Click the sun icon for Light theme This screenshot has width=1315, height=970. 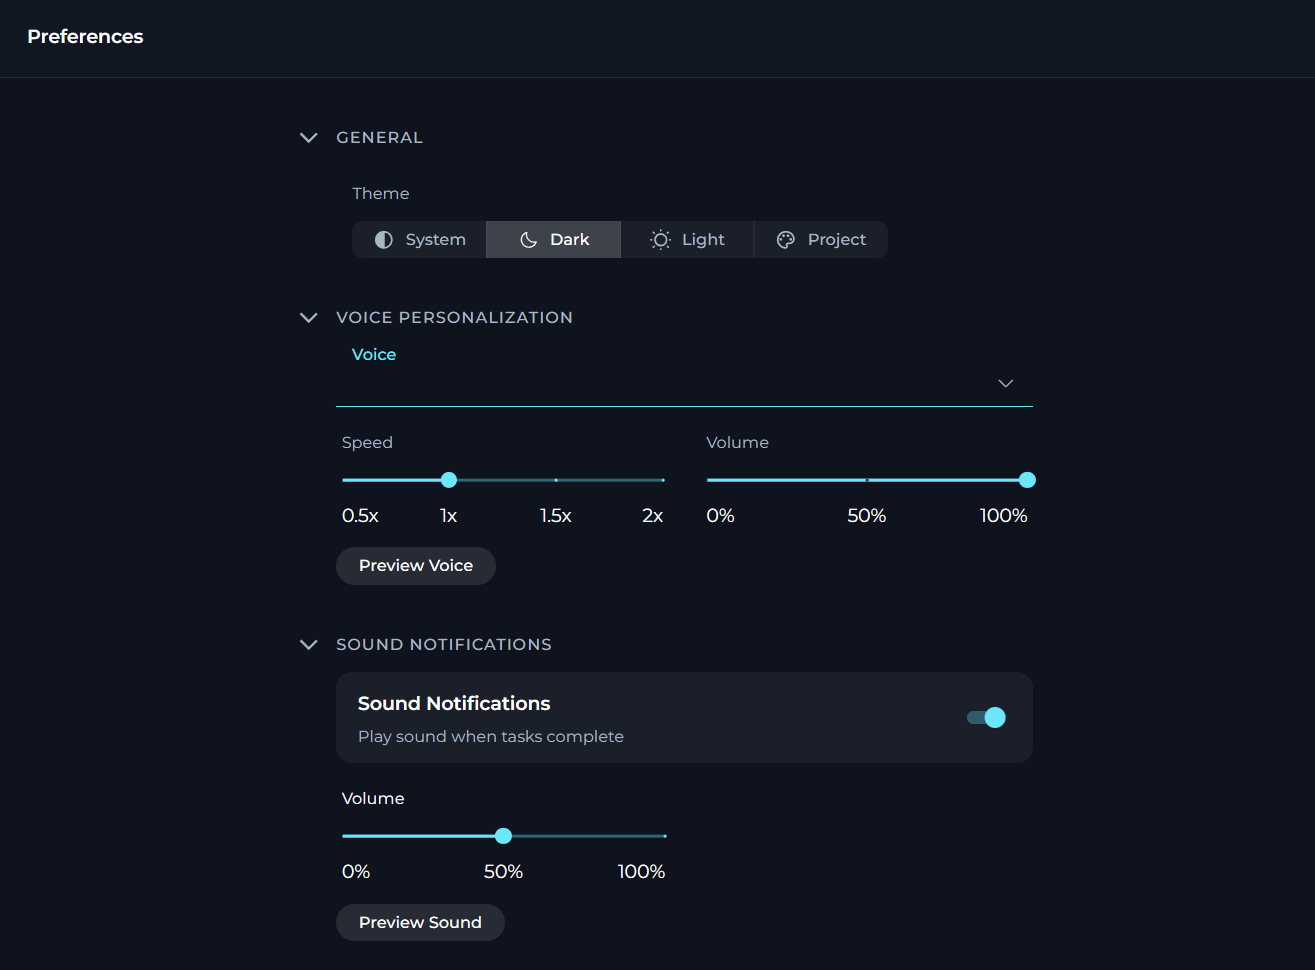(660, 240)
